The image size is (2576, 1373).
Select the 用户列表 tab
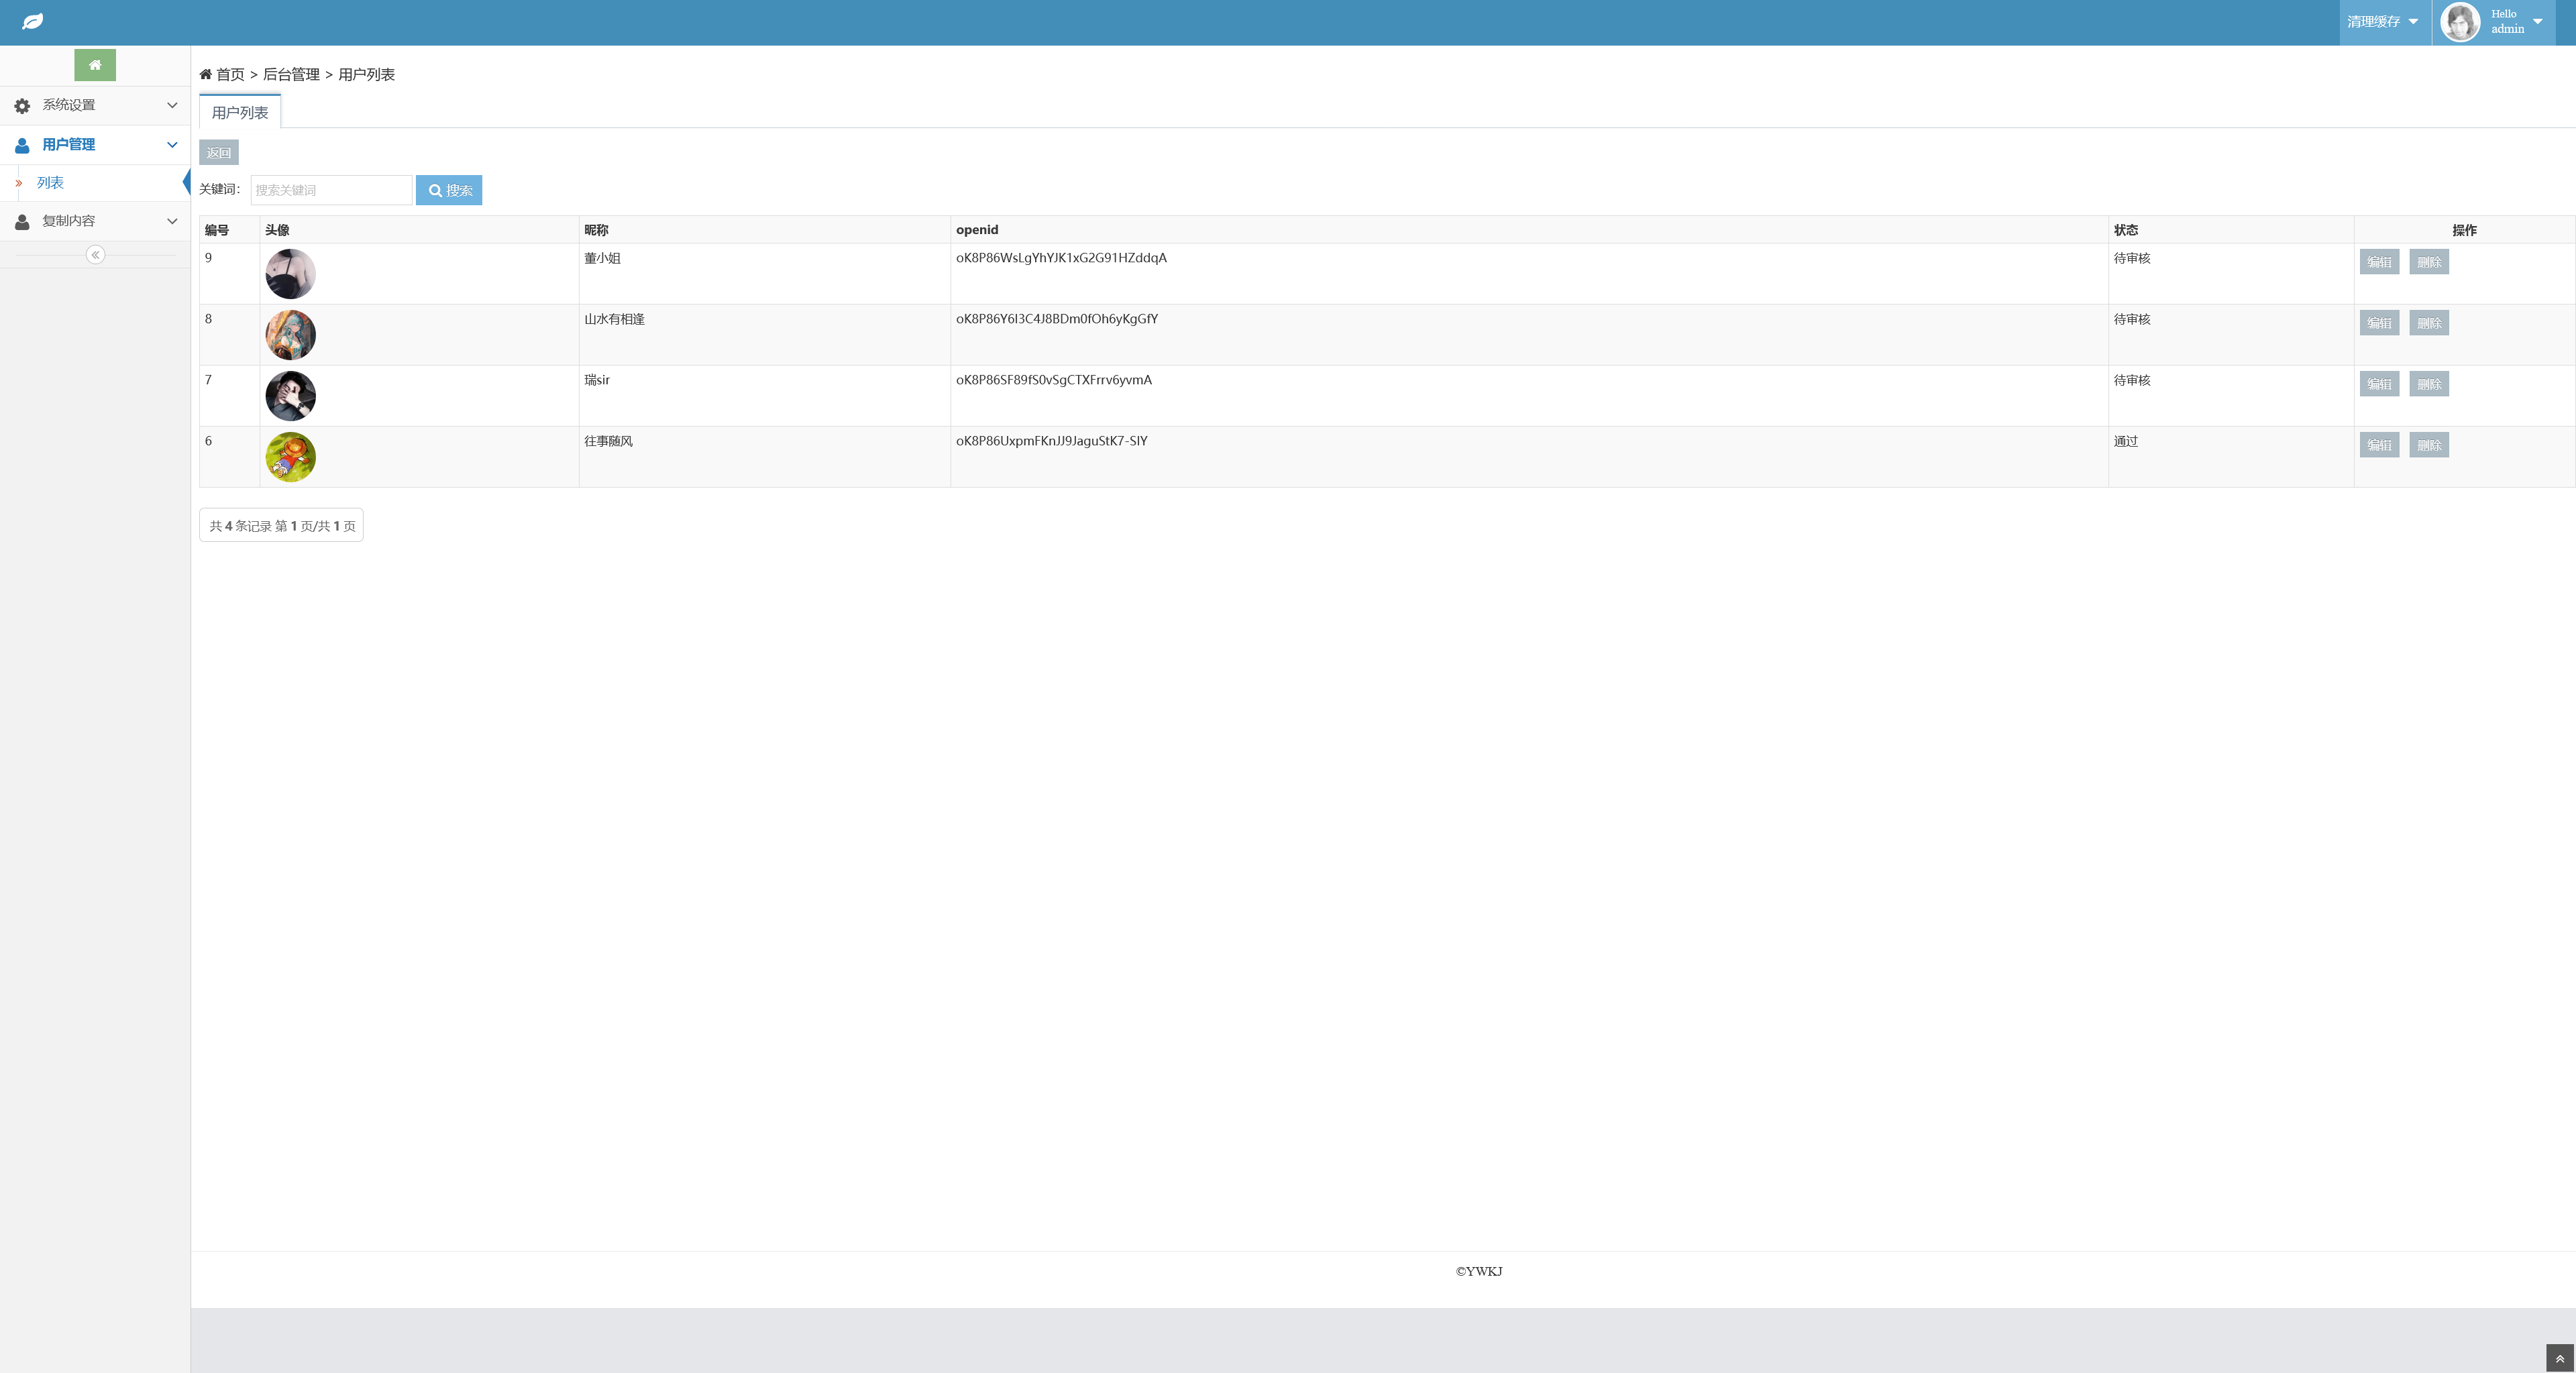(240, 113)
